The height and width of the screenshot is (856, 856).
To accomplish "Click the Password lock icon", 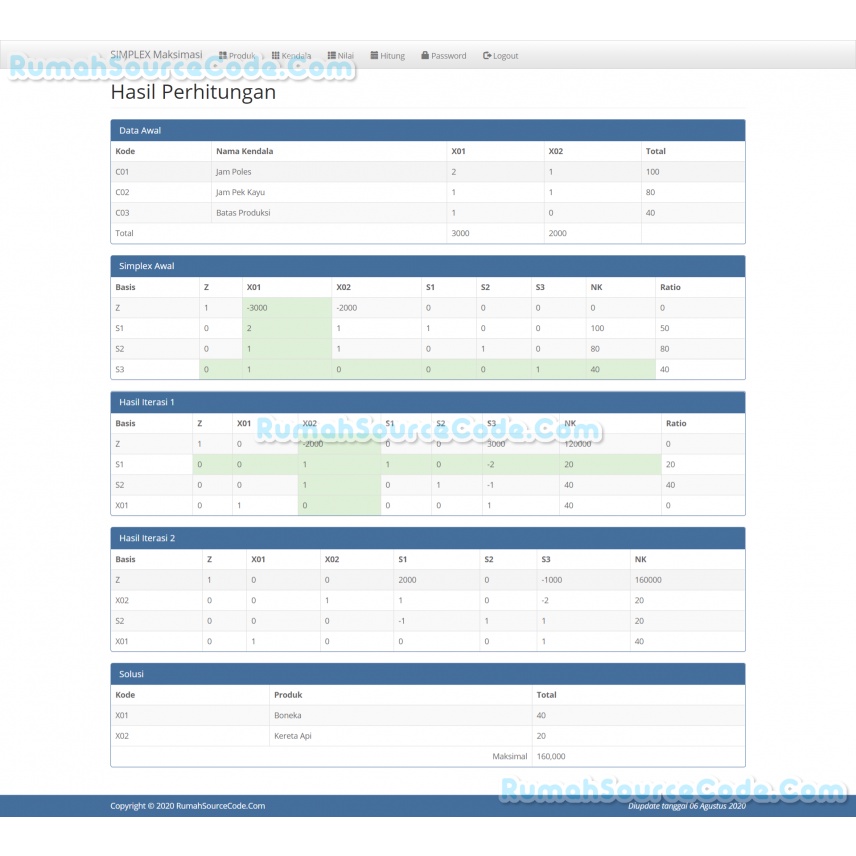I will tap(424, 55).
